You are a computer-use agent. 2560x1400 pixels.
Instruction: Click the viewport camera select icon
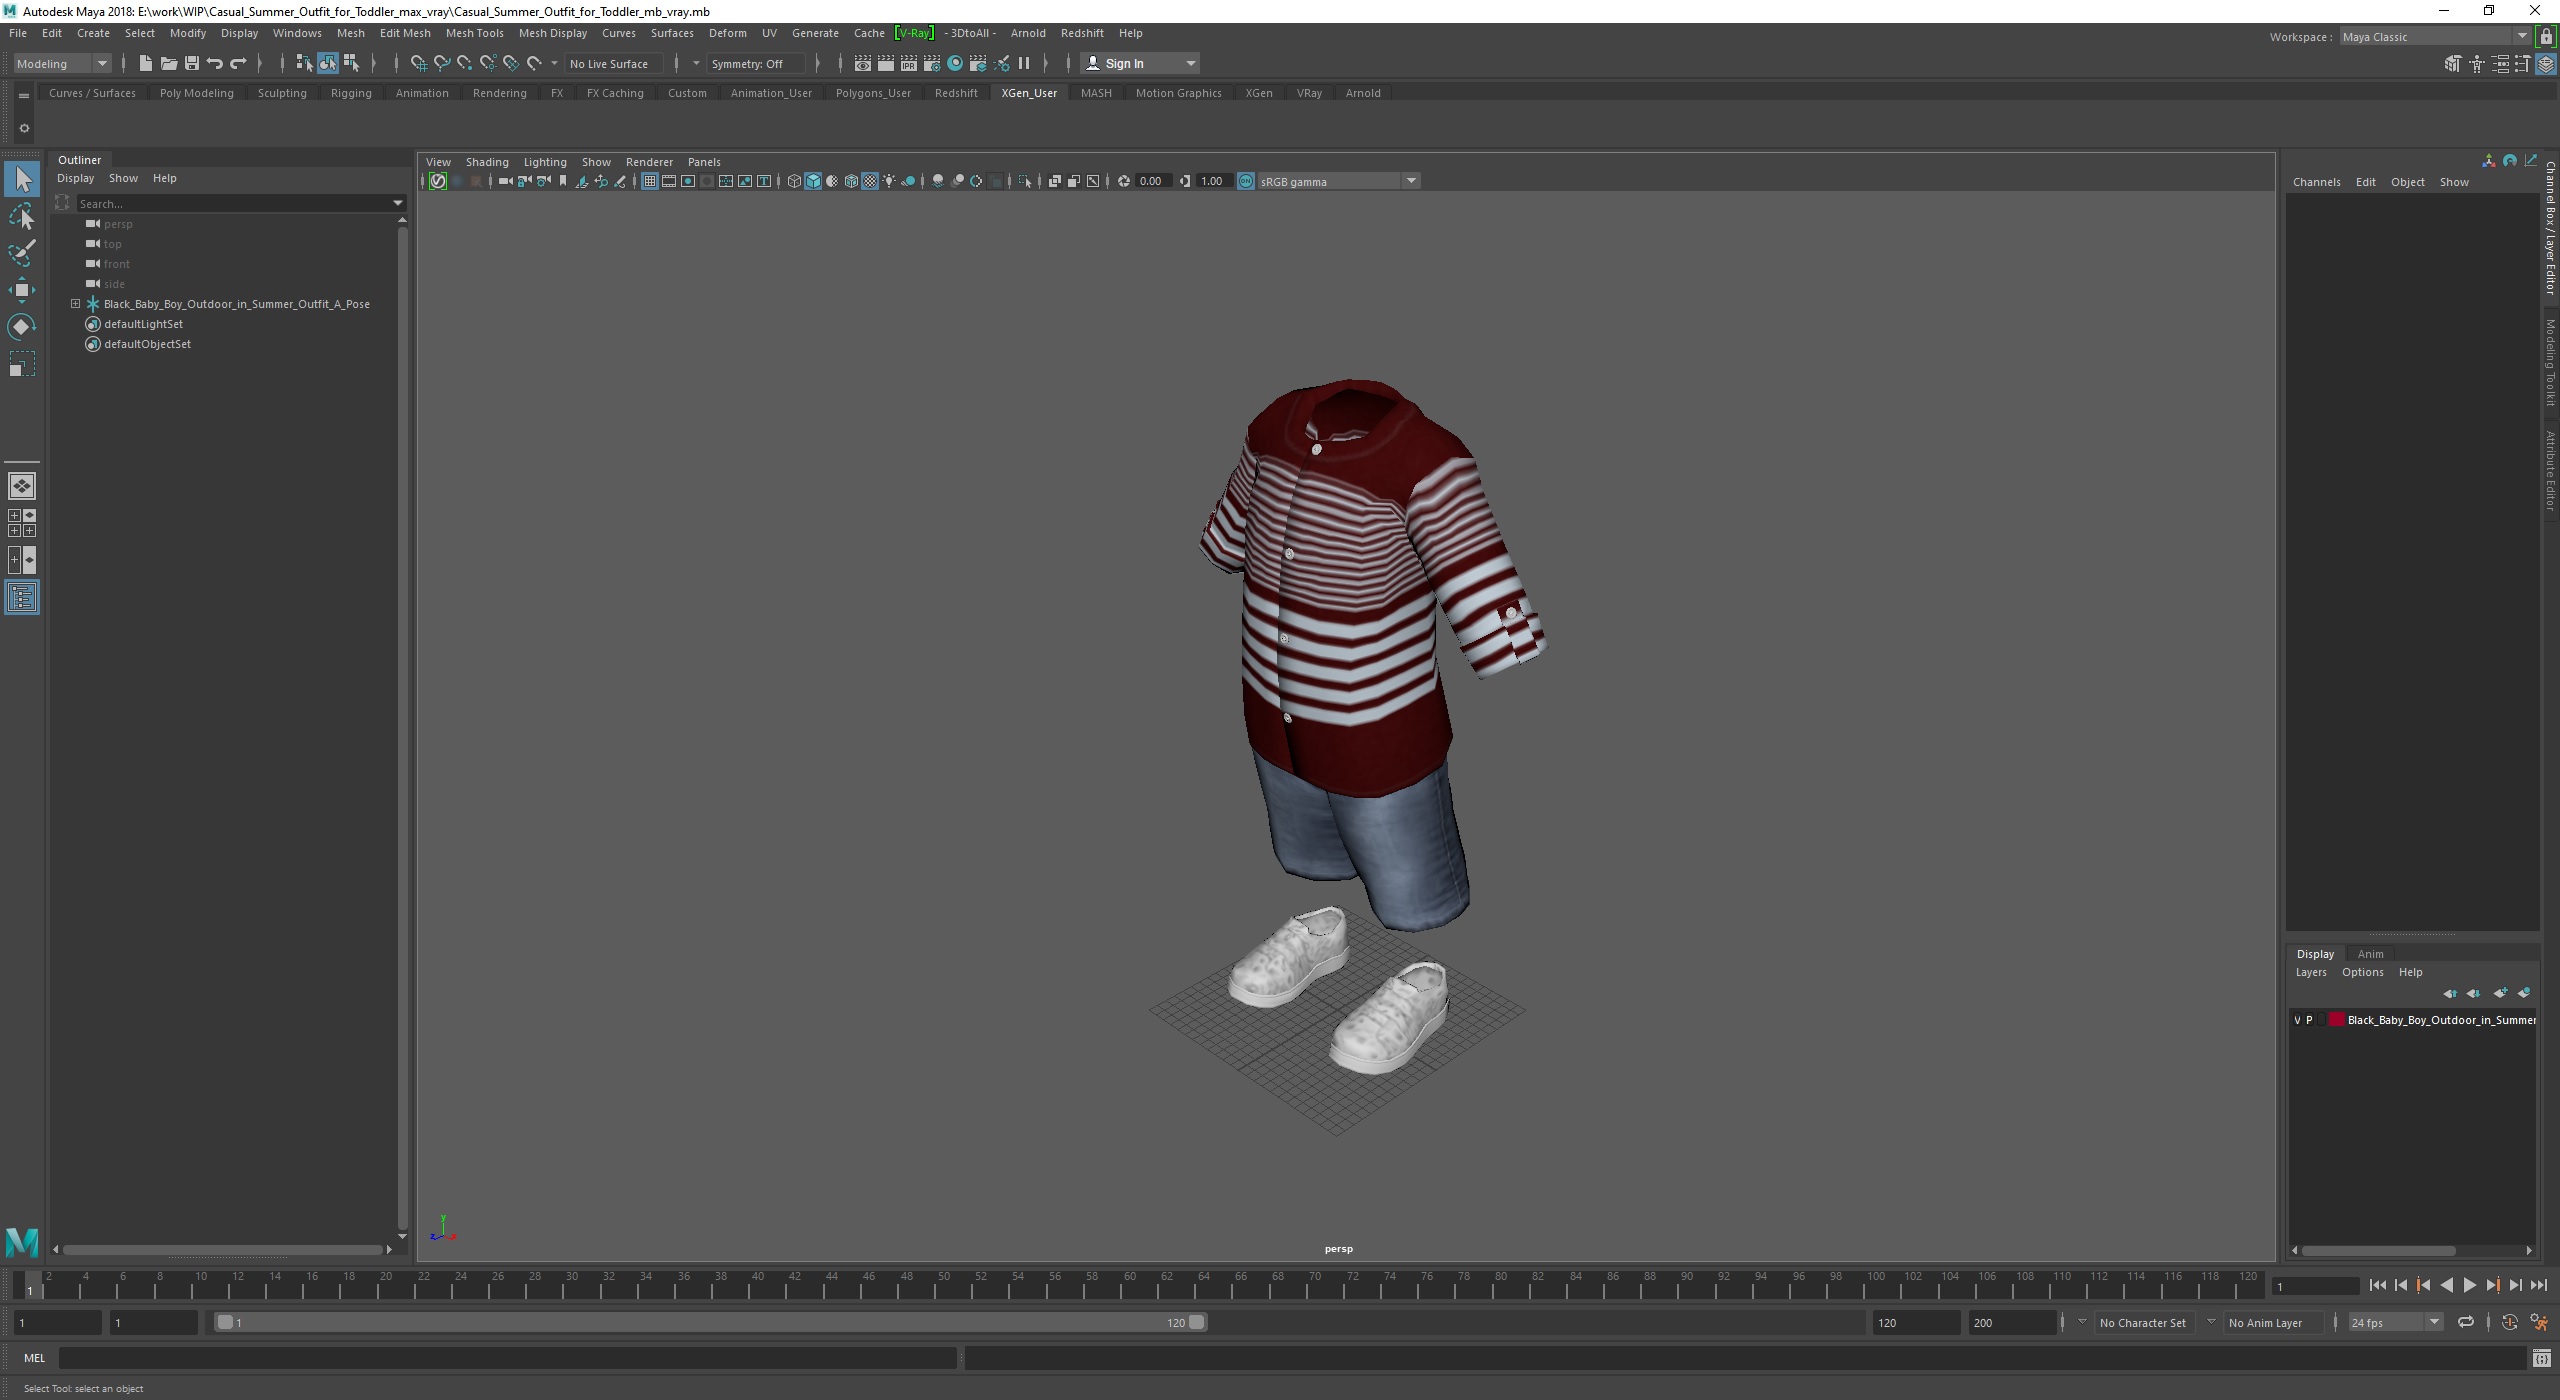pyautogui.click(x=505, y=181)
